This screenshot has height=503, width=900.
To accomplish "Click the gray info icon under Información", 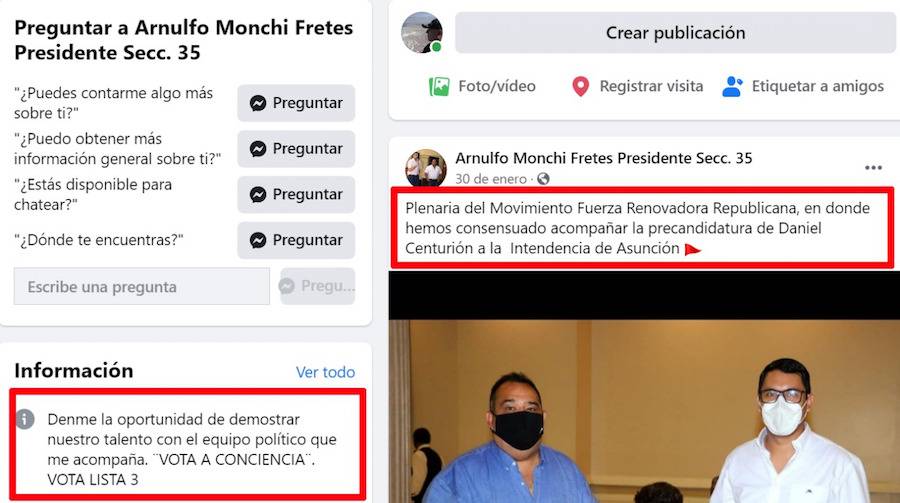I will pos(25,419).
